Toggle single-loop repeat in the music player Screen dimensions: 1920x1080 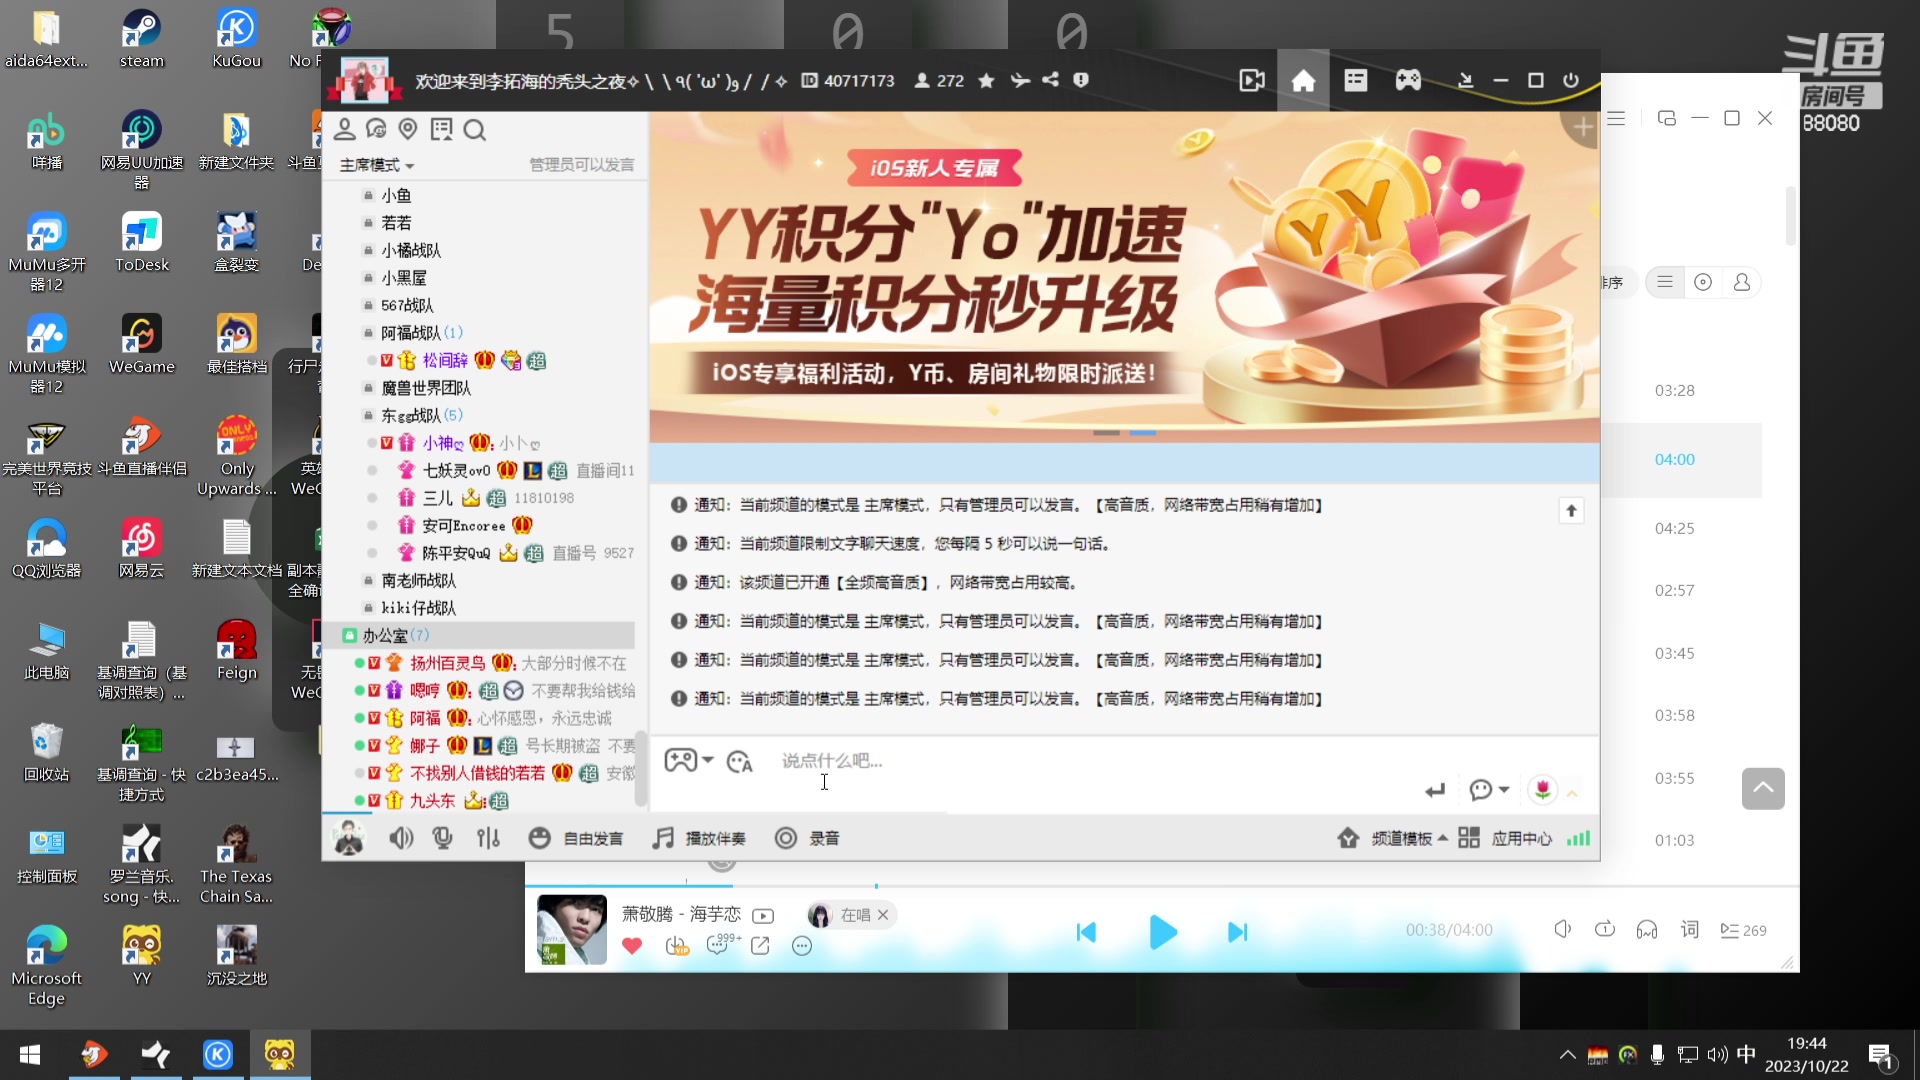pos(1605,931)
